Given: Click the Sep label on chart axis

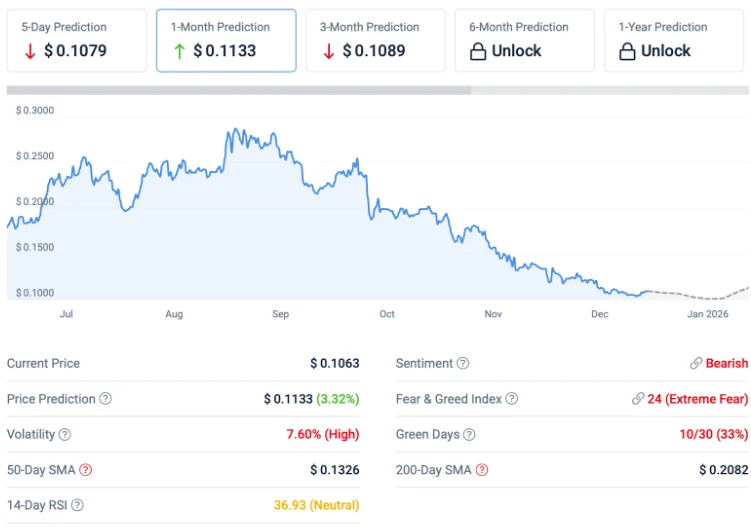Looking at the screenshot, I should click(280, 314).
